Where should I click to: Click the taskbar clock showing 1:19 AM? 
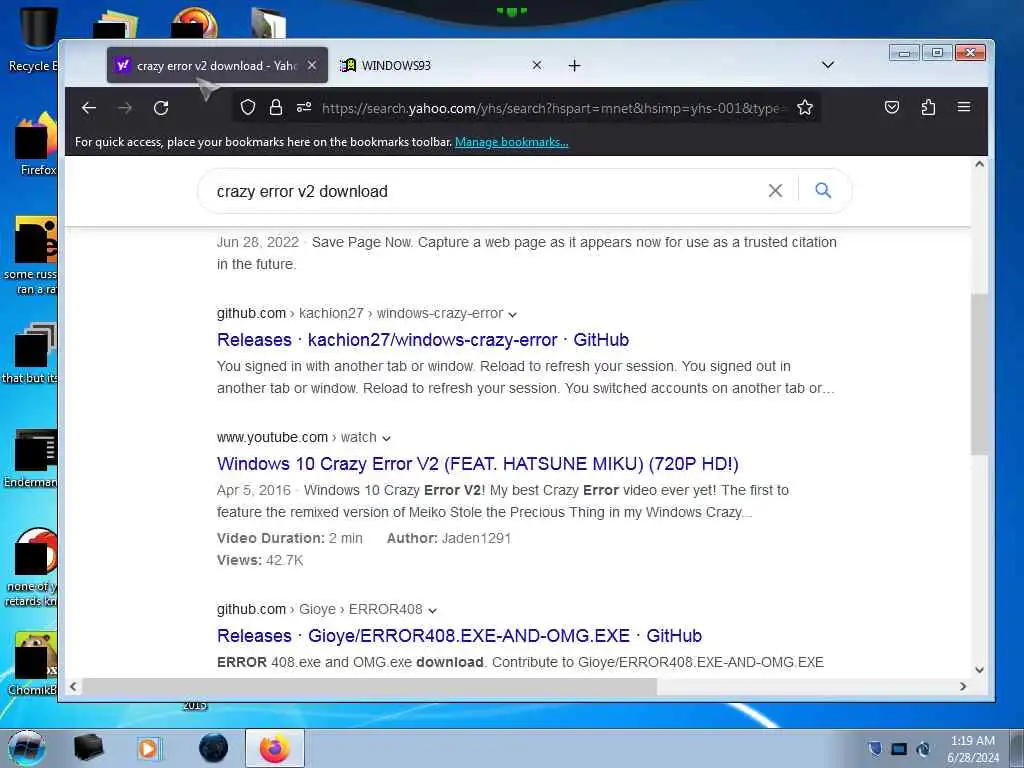973,749
